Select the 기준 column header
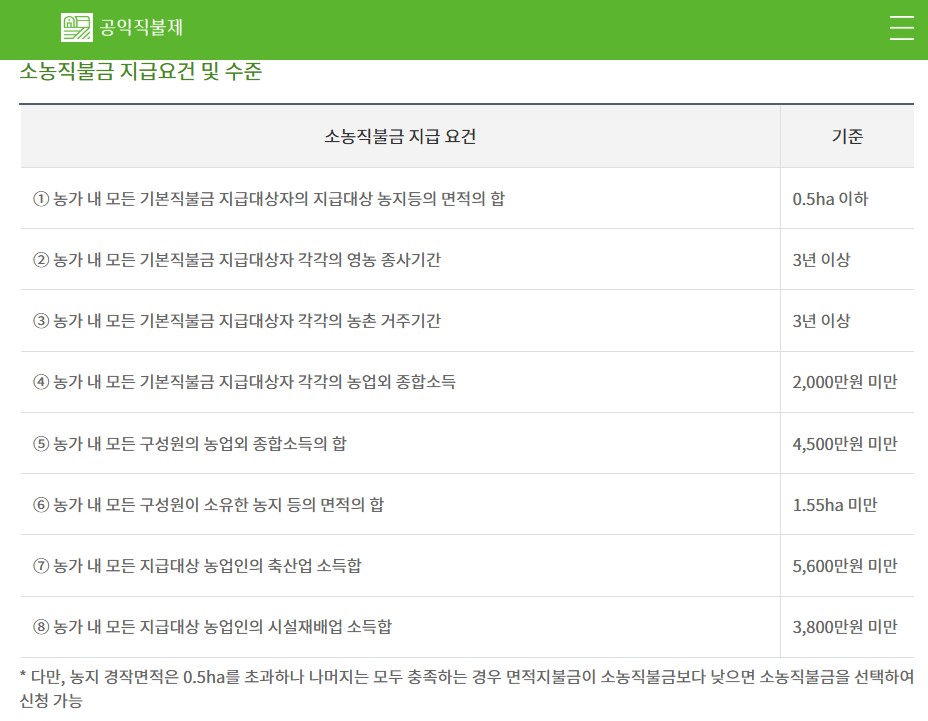This screenshot has width=928, height=721. click(x=847, y=137)
